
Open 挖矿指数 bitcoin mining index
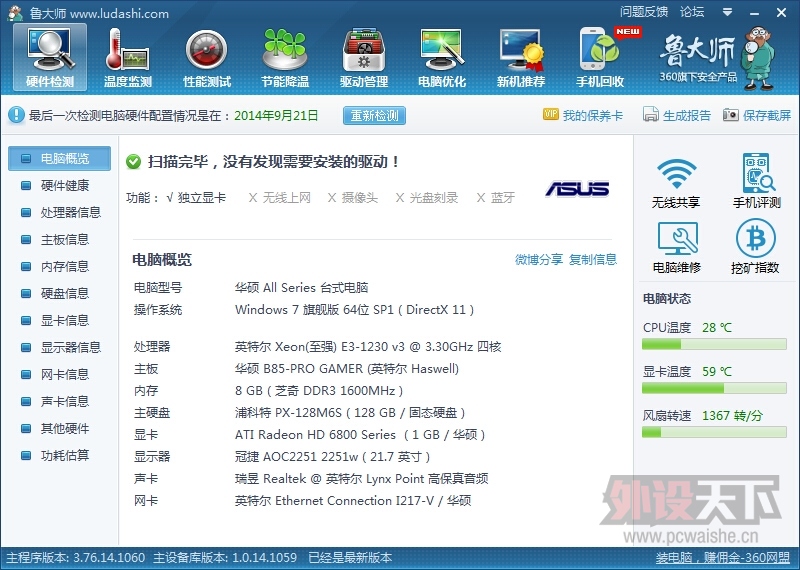pos(755,247)
